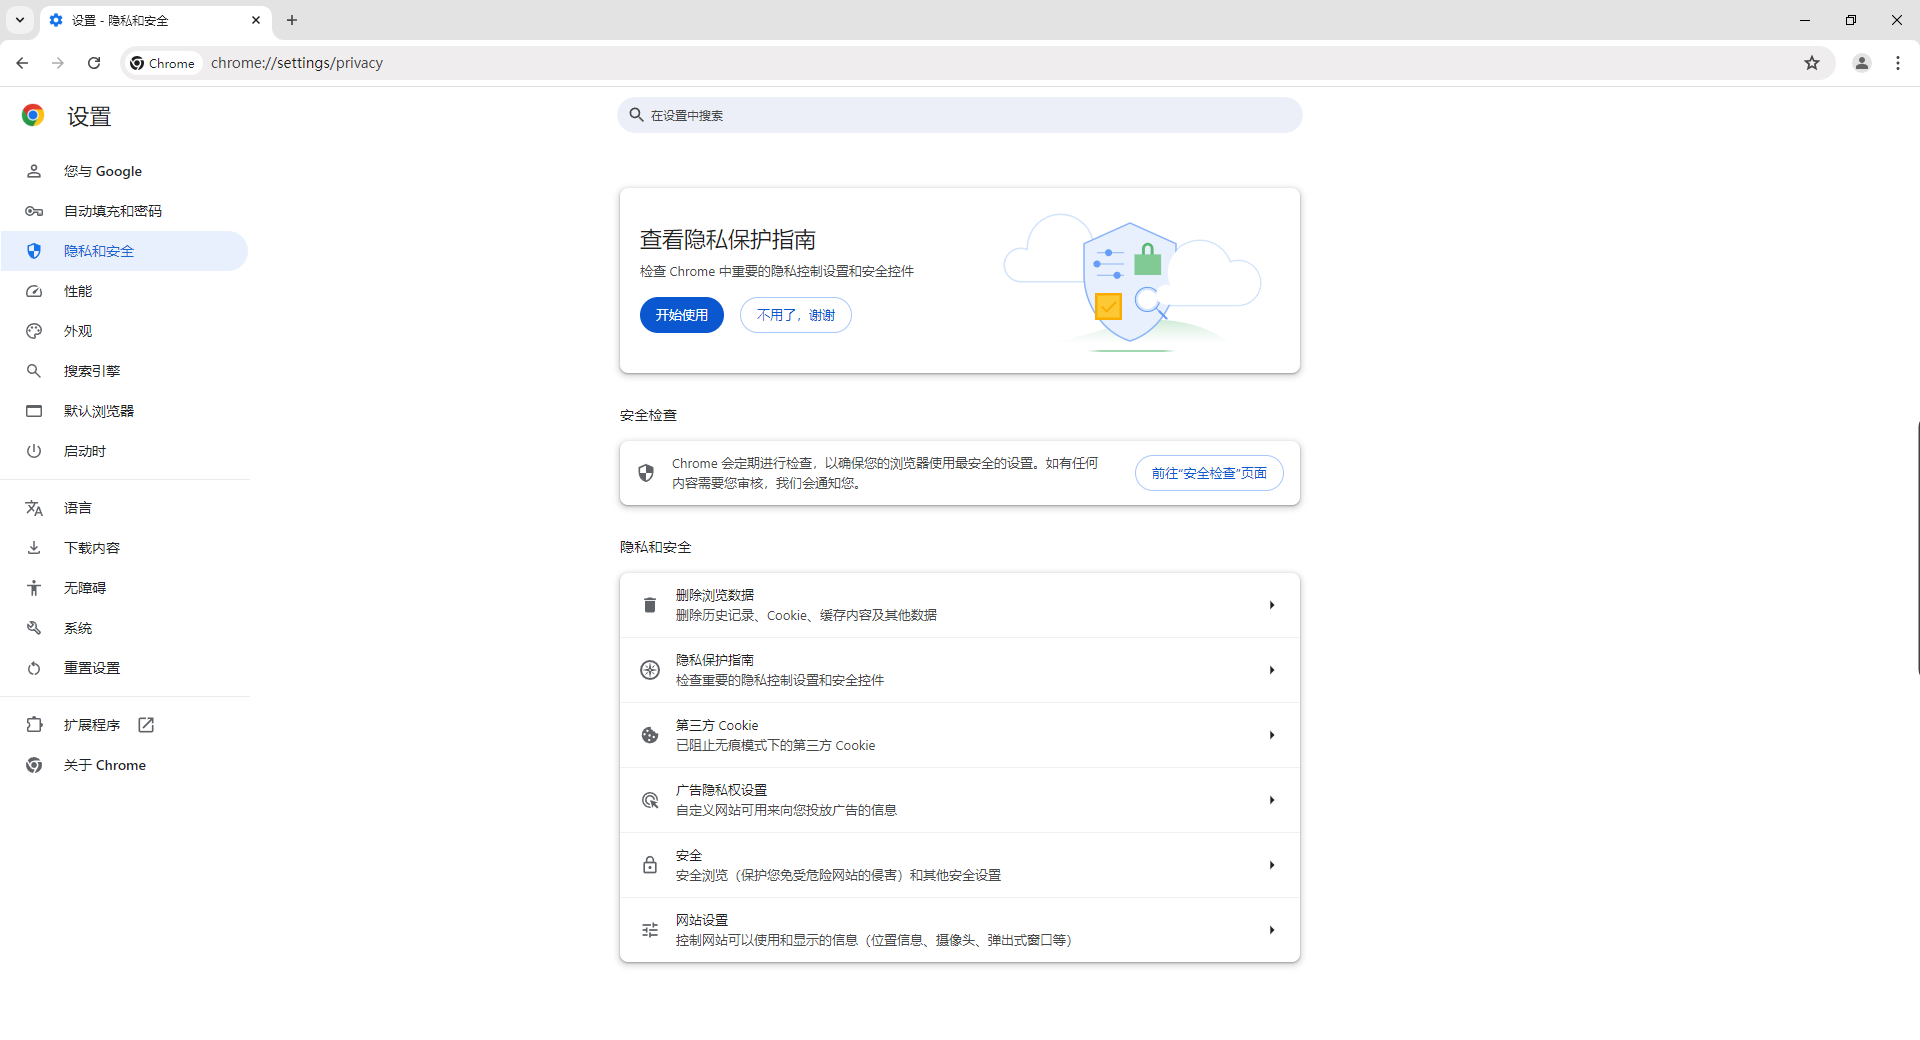
Task: Select the 搜索引擎 magnifier icon
Action: point(34,370)
